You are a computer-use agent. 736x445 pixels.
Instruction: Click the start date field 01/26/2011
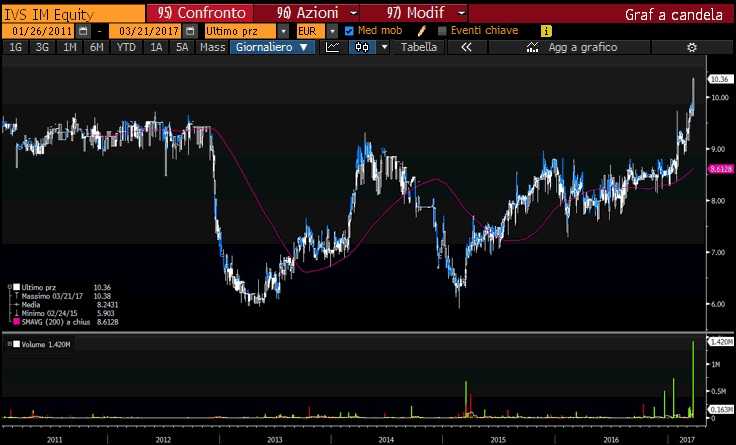point(35,31)
